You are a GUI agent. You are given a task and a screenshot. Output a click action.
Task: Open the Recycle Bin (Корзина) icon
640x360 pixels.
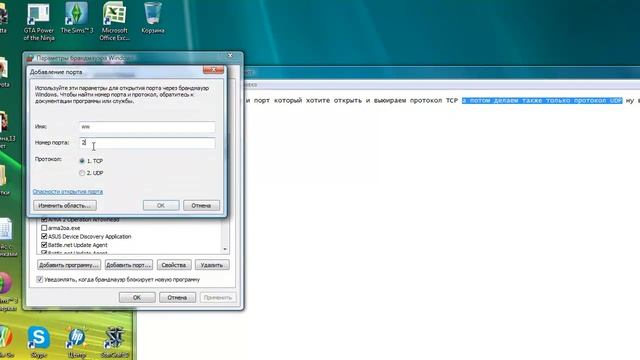pos(153,18)
